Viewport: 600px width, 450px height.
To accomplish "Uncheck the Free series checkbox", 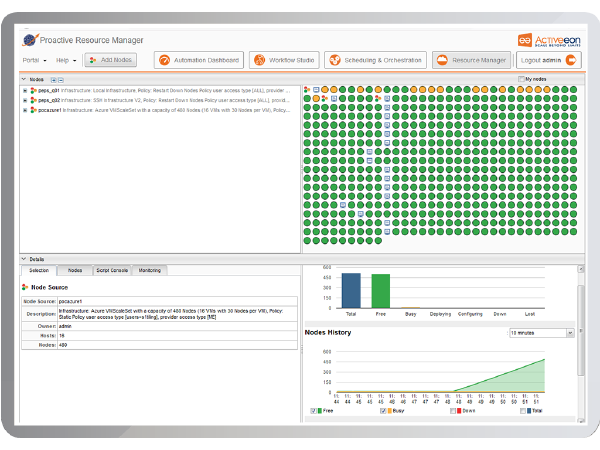I will pyautogui.click(x=313, y=411).
